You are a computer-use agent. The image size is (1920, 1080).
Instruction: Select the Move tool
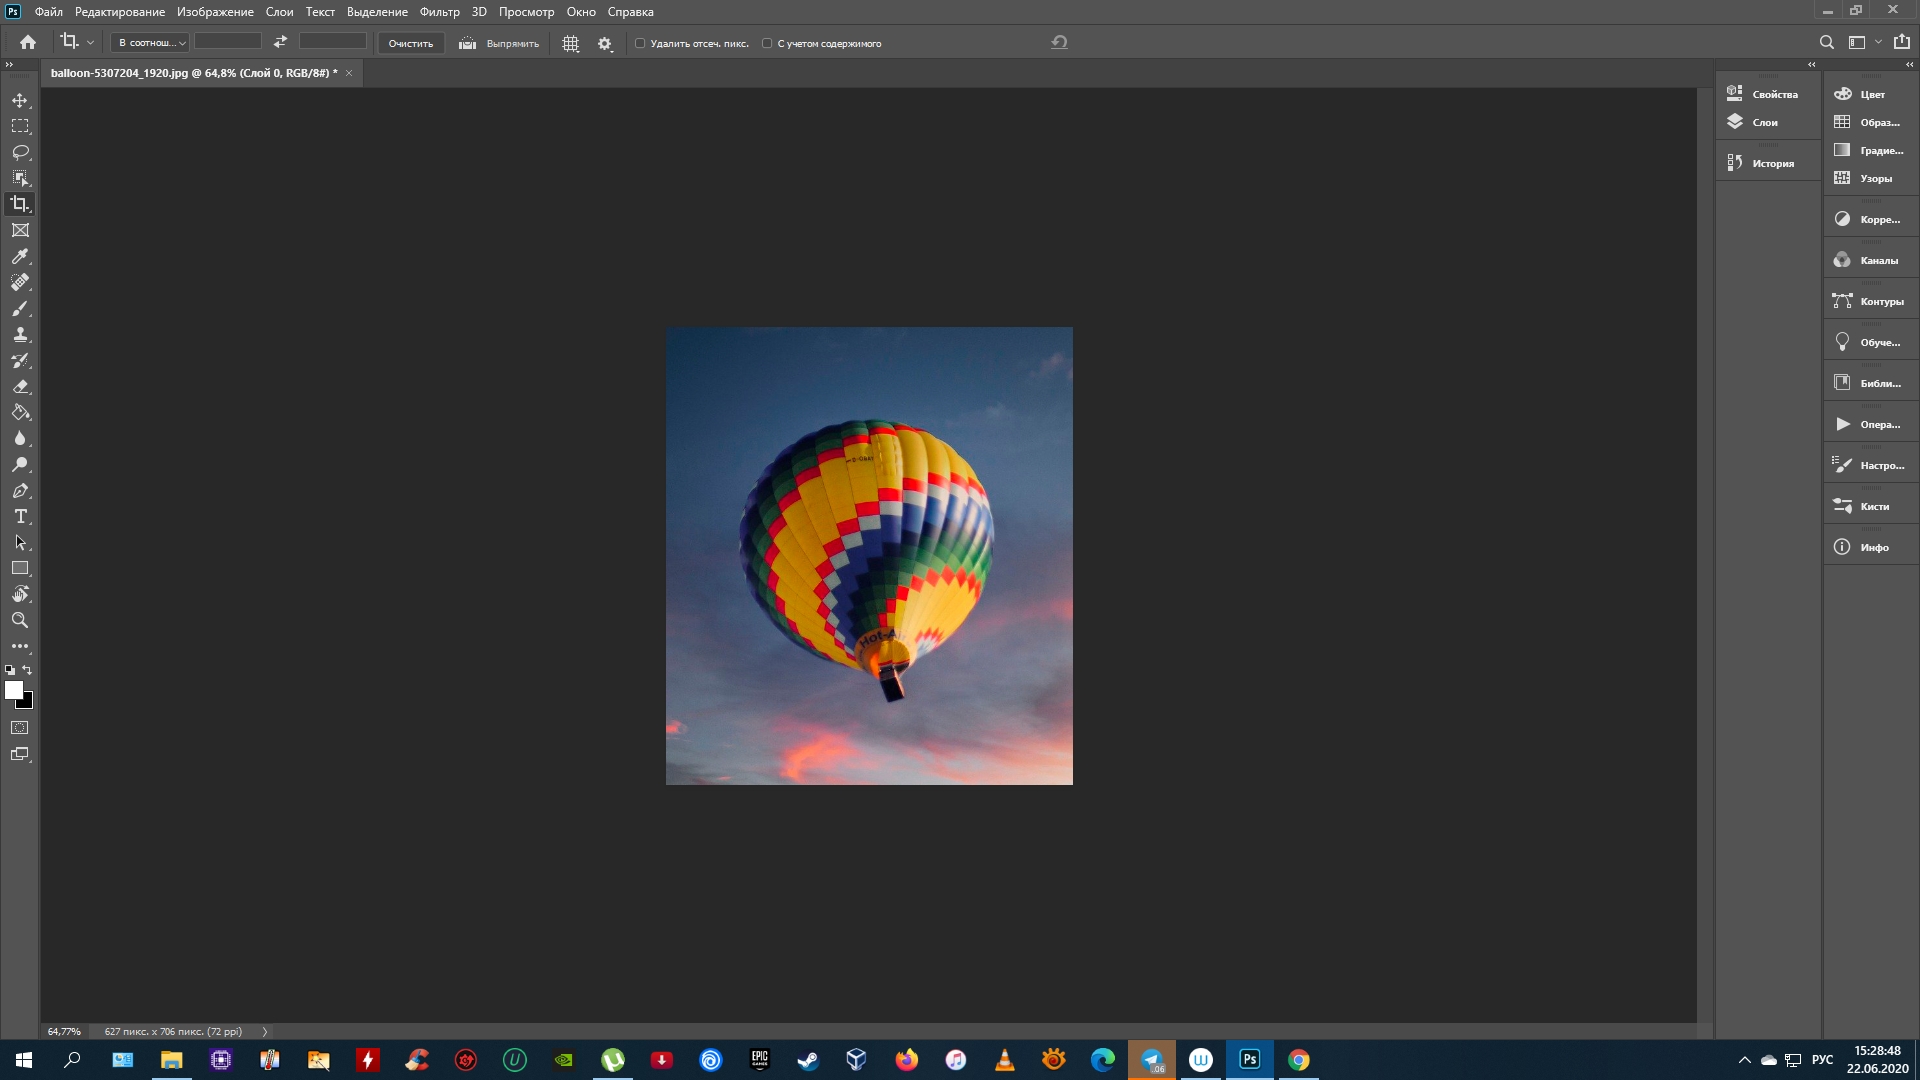tap(20, 100)
